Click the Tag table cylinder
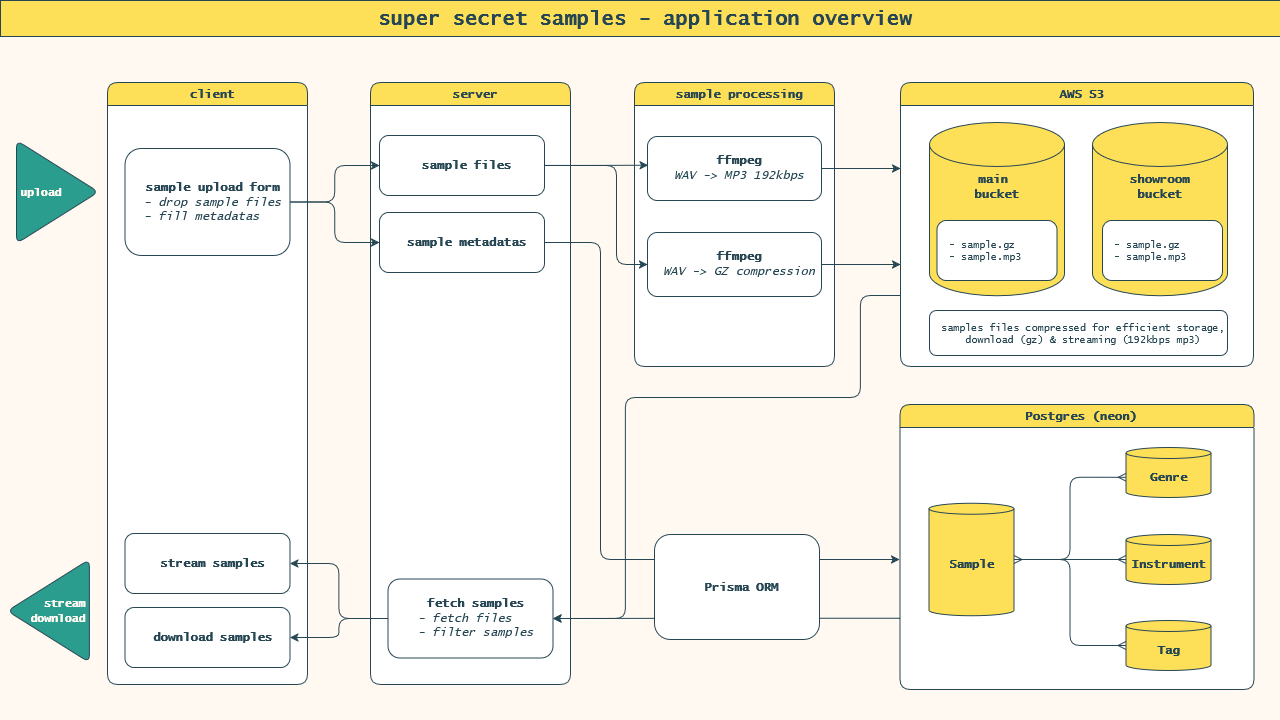This screenshot has height=720, width=1280. point(1169,646)
